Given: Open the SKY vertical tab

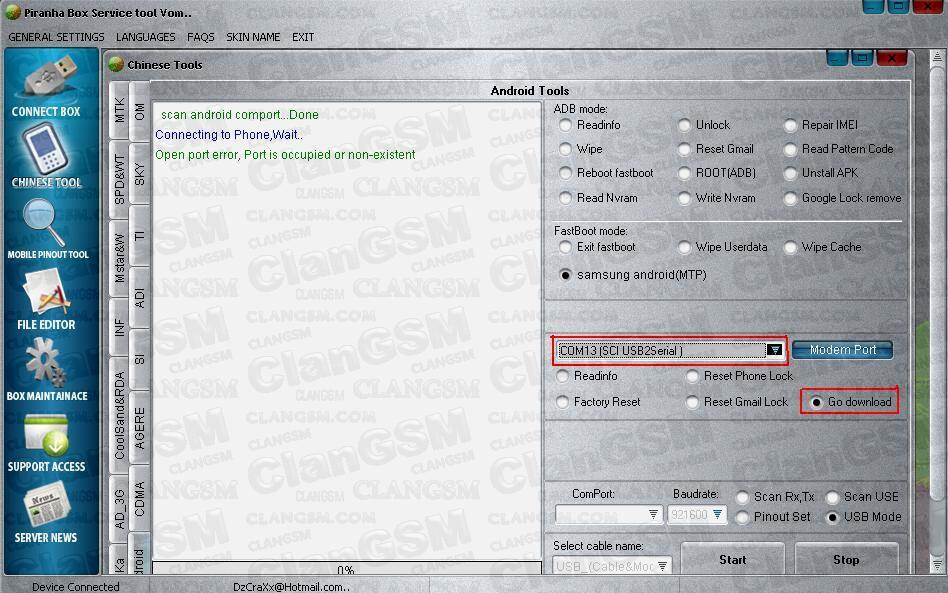Looking at the screenshot, I should point(140,174).
